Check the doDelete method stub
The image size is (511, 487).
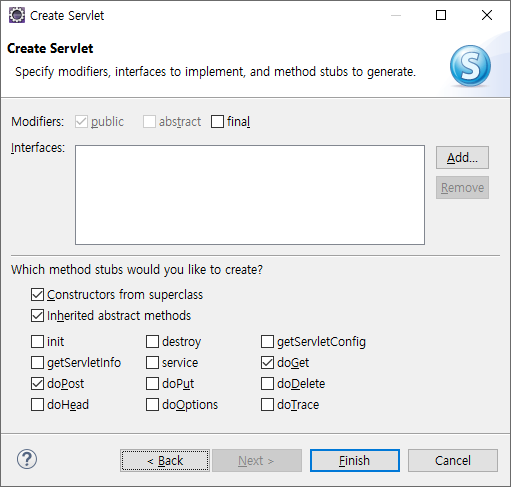click(267, 384)
